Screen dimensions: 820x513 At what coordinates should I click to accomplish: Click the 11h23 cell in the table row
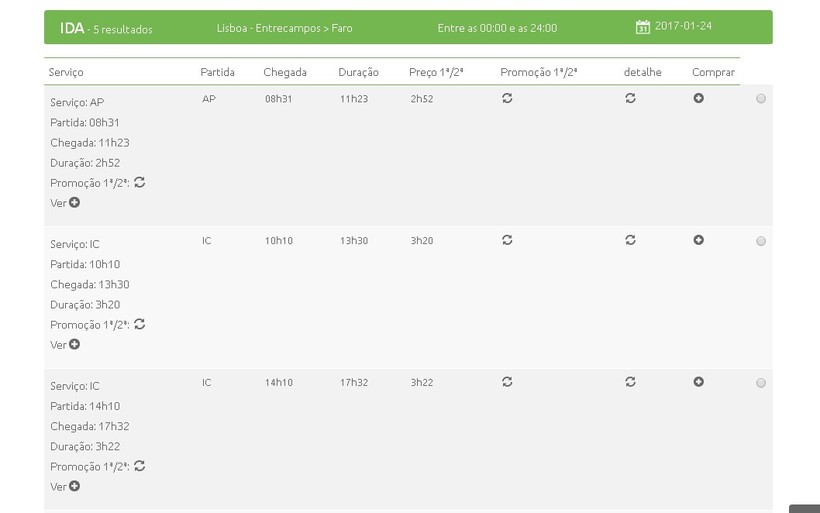(354, 99)
